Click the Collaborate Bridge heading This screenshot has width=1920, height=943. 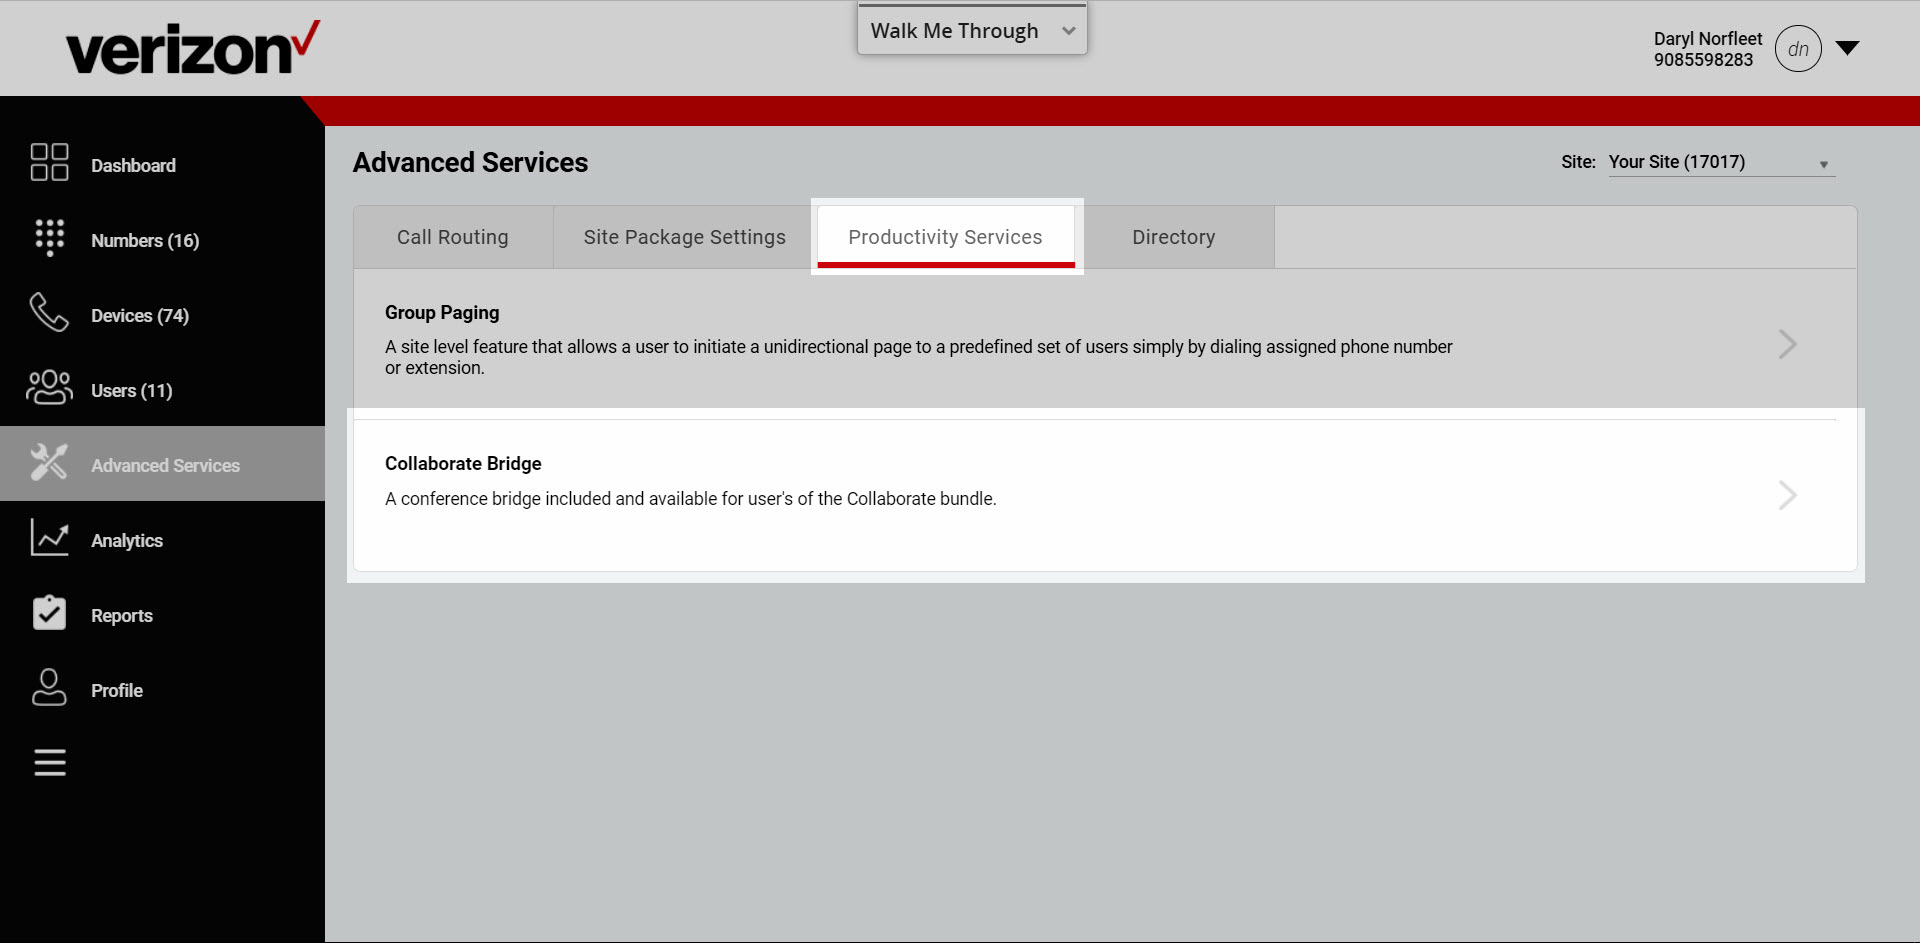[463, 463]
